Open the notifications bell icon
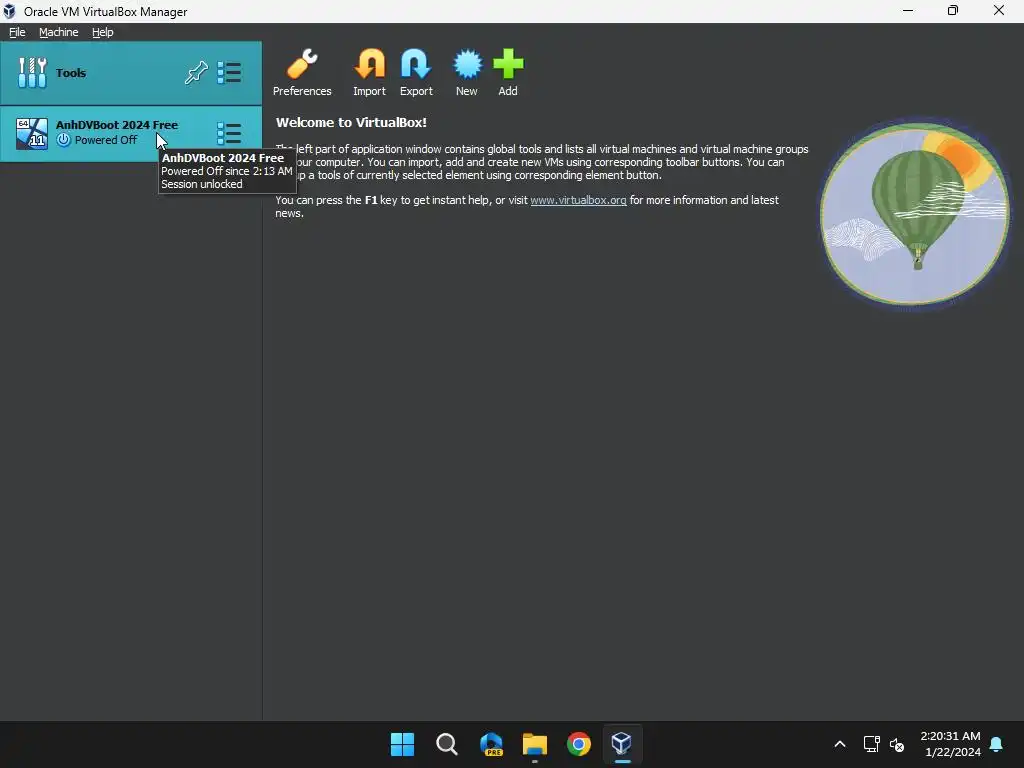The image size is (1024, 768). pos(997,744)
